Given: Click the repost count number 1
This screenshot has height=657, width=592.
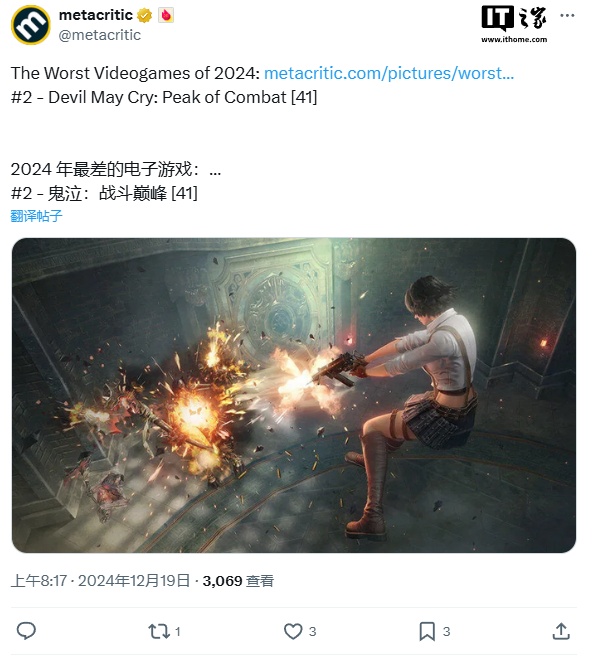Looking at the screenshot, I should [x=178, y=631].
